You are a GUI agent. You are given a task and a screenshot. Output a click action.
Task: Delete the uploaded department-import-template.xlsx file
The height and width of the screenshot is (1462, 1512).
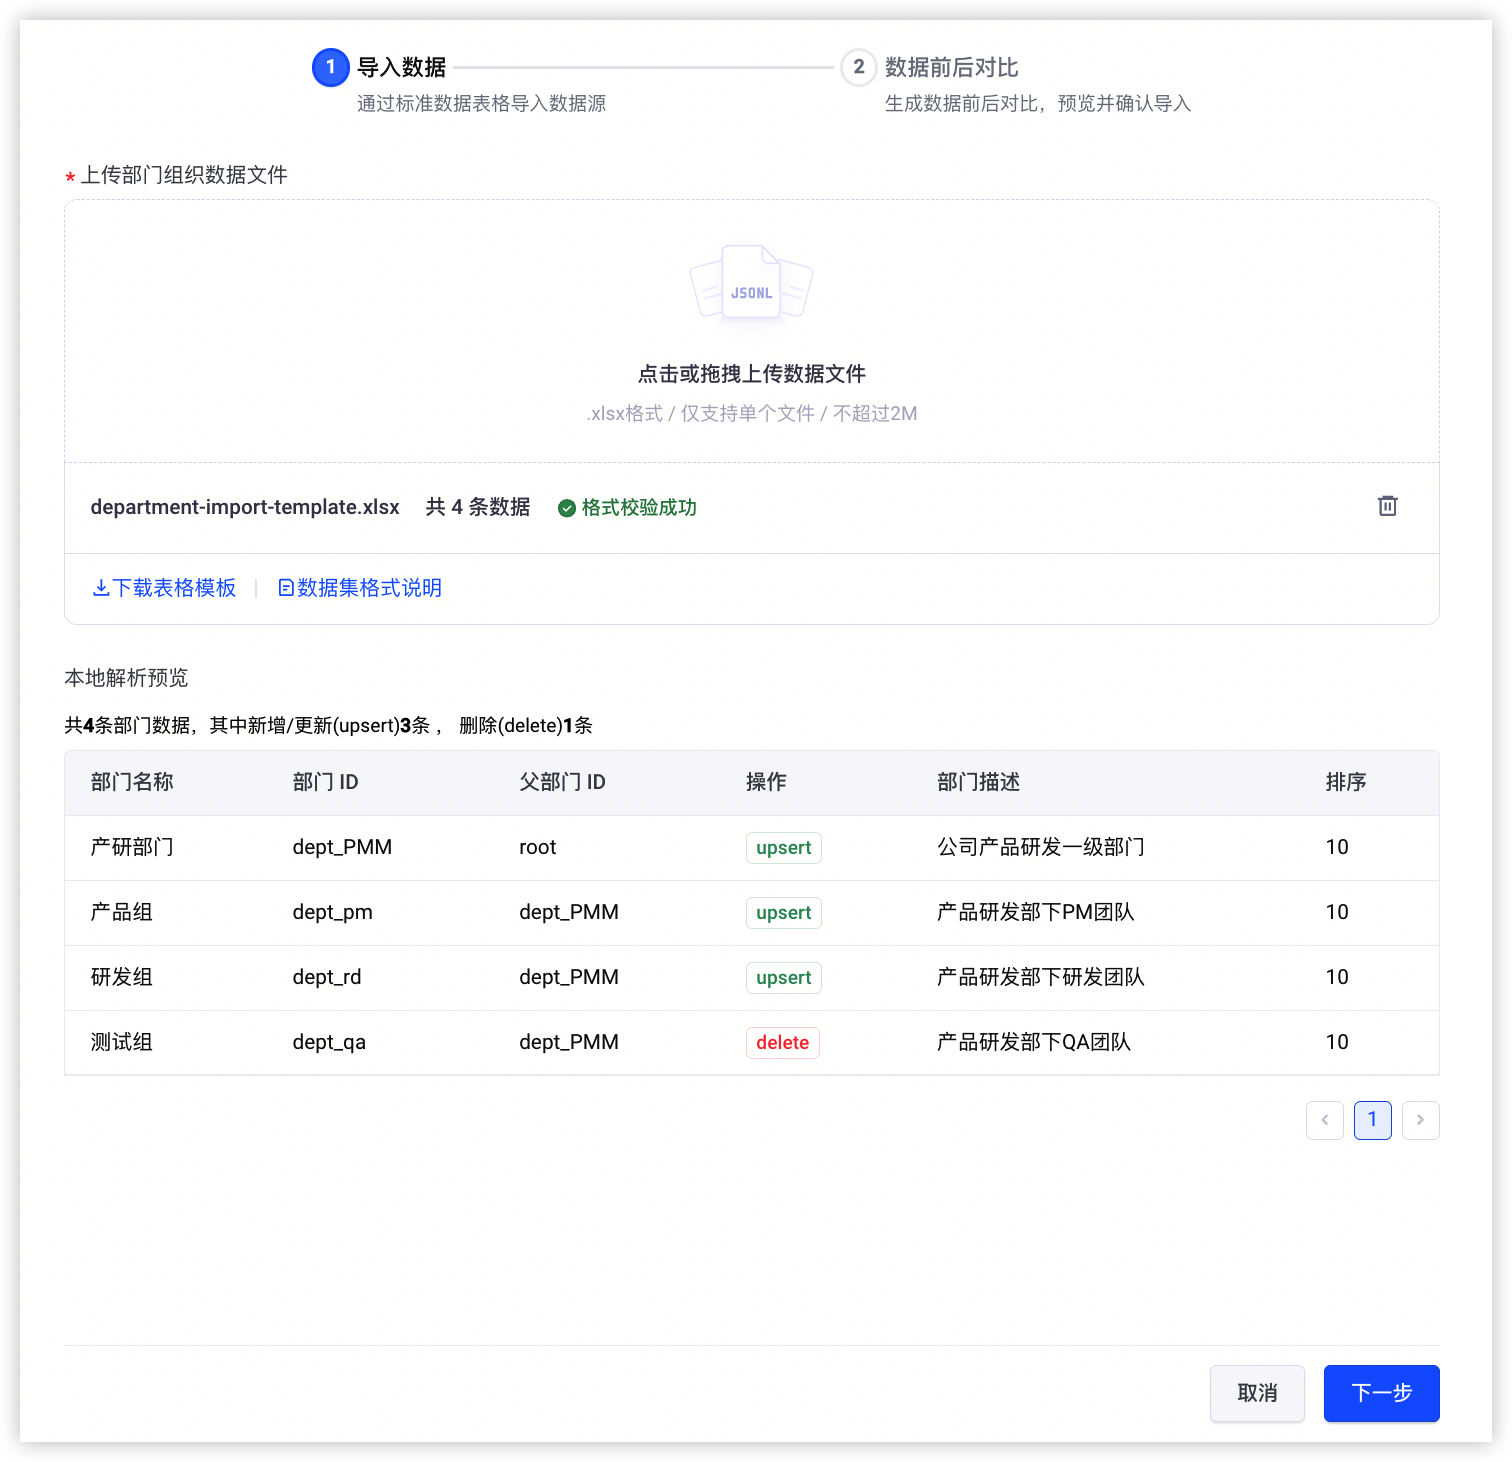(1387, 506)
